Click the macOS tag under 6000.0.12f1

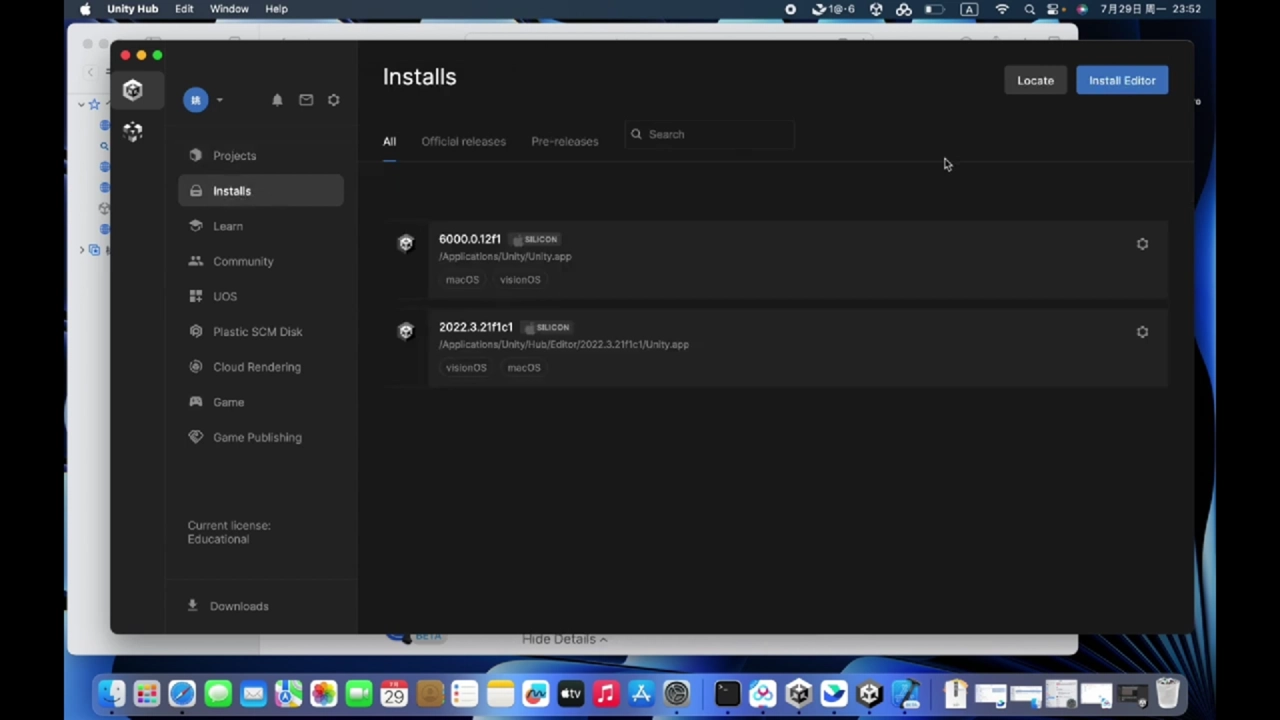click(462, 280)
